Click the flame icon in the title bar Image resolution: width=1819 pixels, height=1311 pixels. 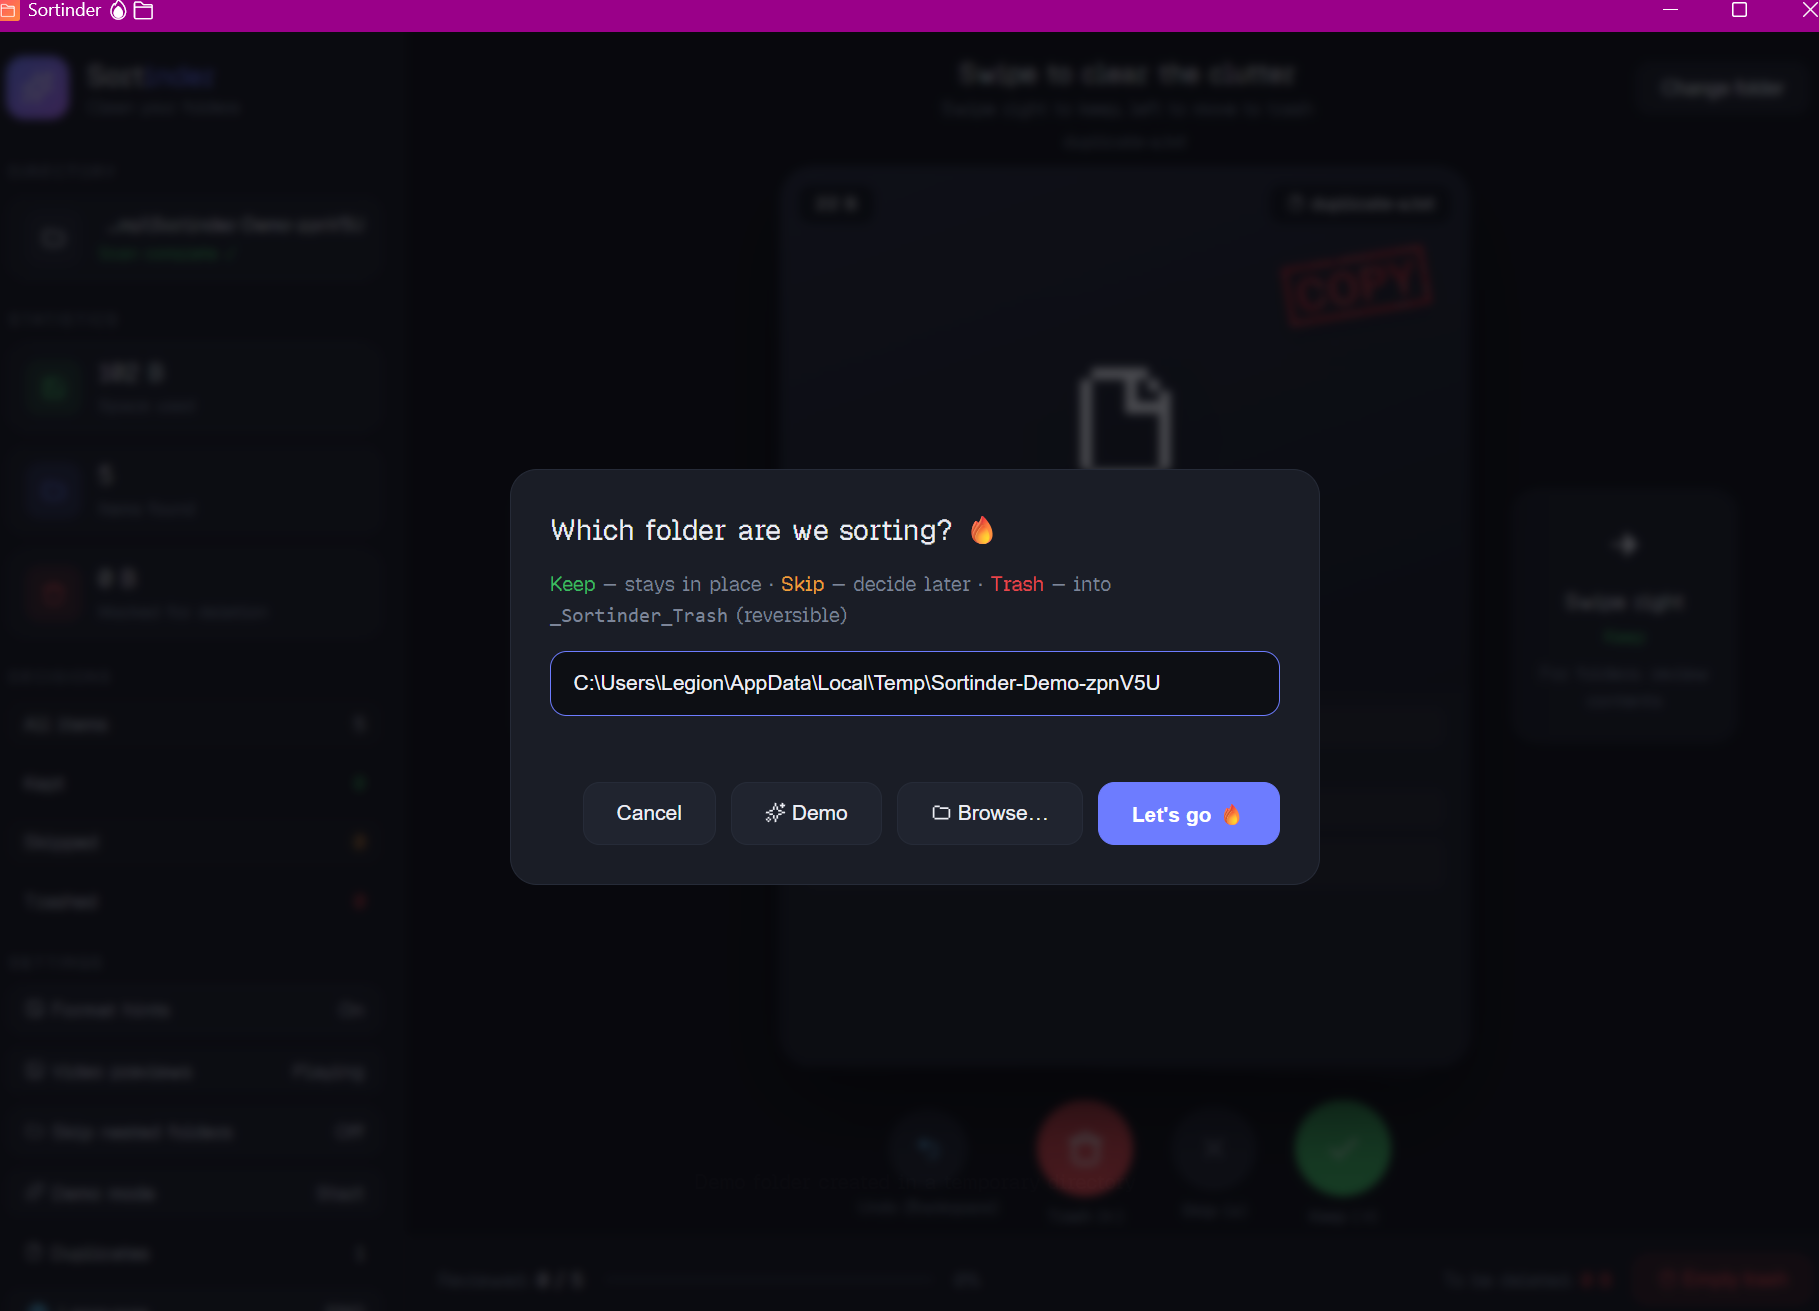point(118,11)
